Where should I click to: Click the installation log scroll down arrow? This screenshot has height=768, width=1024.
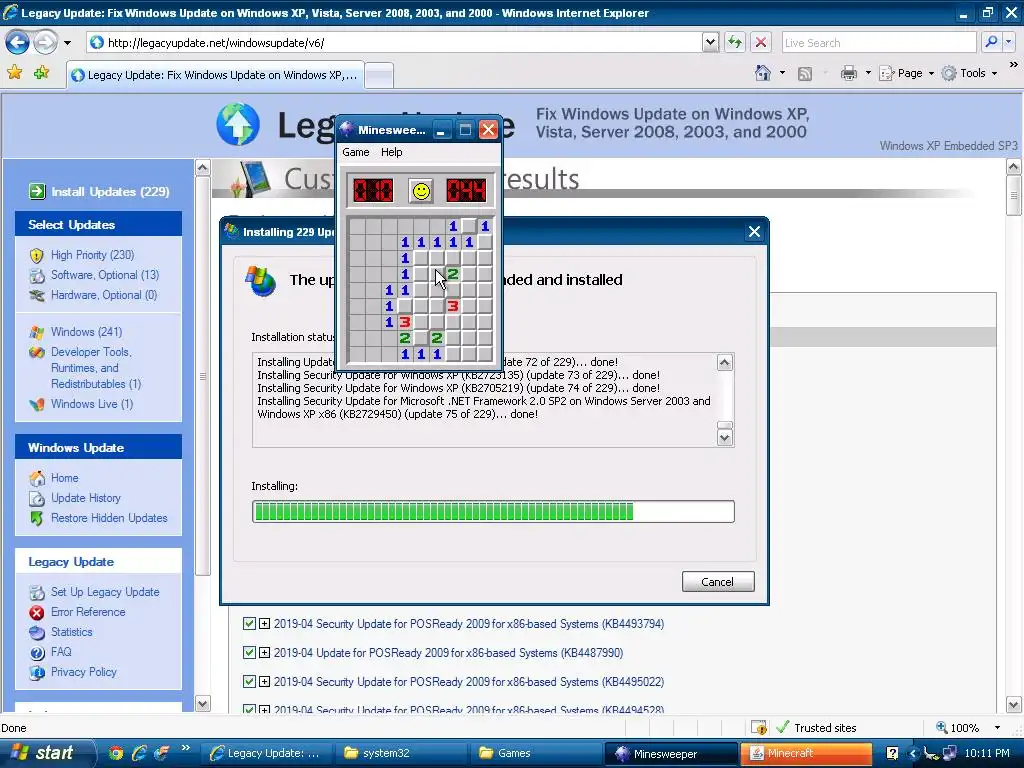725,438
